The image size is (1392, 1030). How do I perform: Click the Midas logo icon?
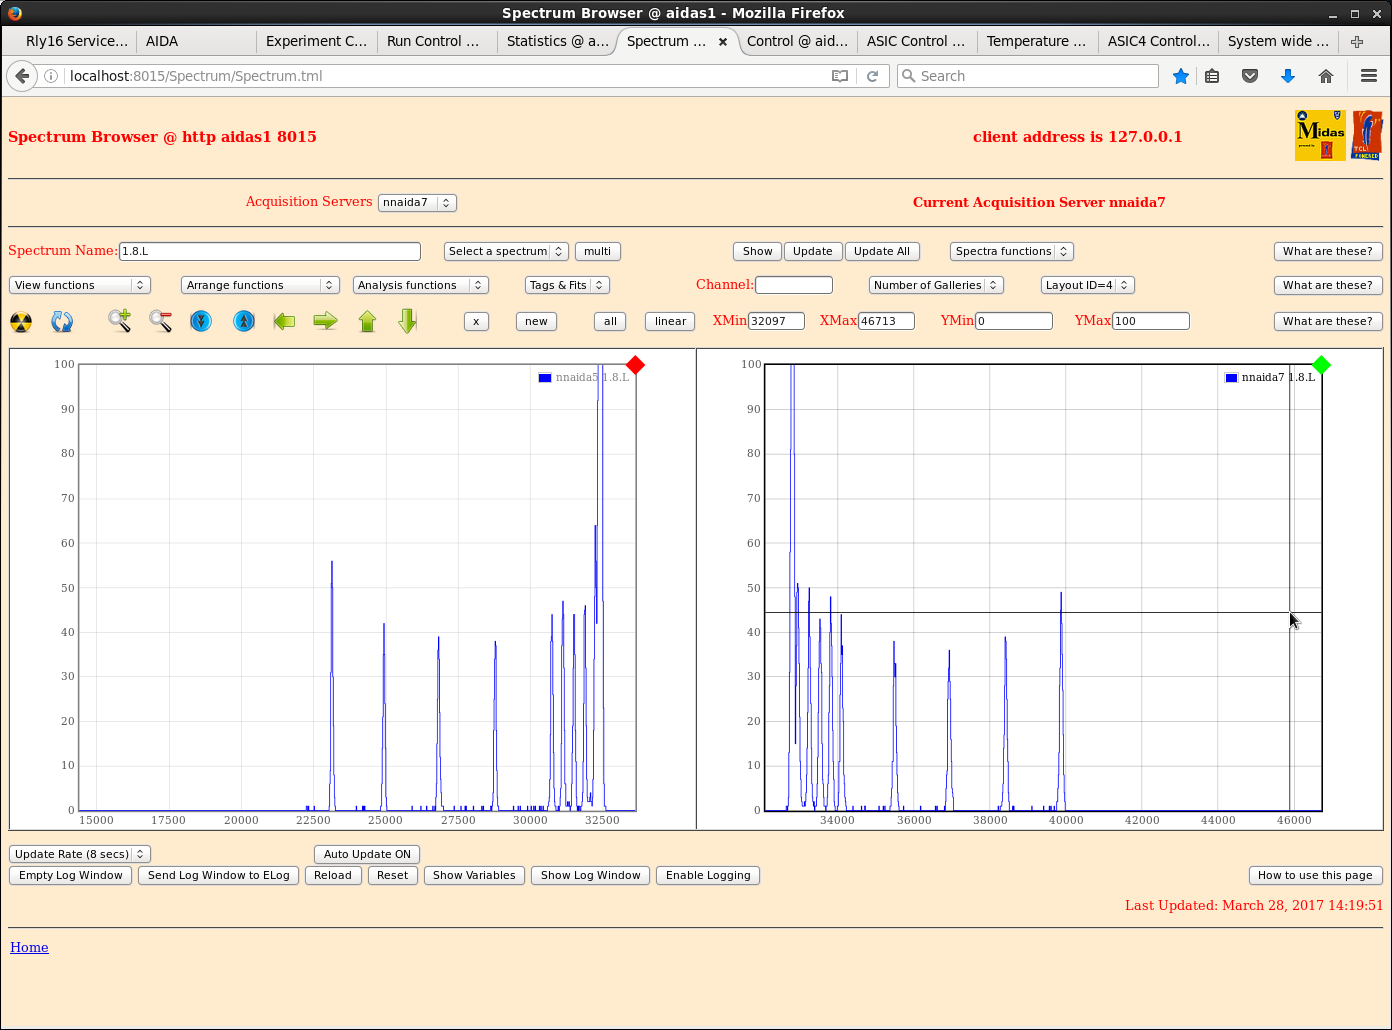[1320, 135]
